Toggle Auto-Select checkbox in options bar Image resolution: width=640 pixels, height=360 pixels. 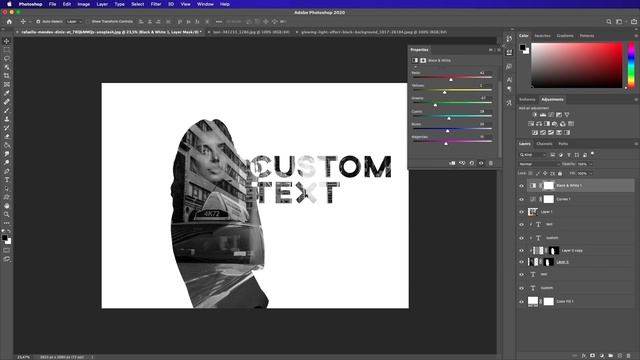point(38,22)
